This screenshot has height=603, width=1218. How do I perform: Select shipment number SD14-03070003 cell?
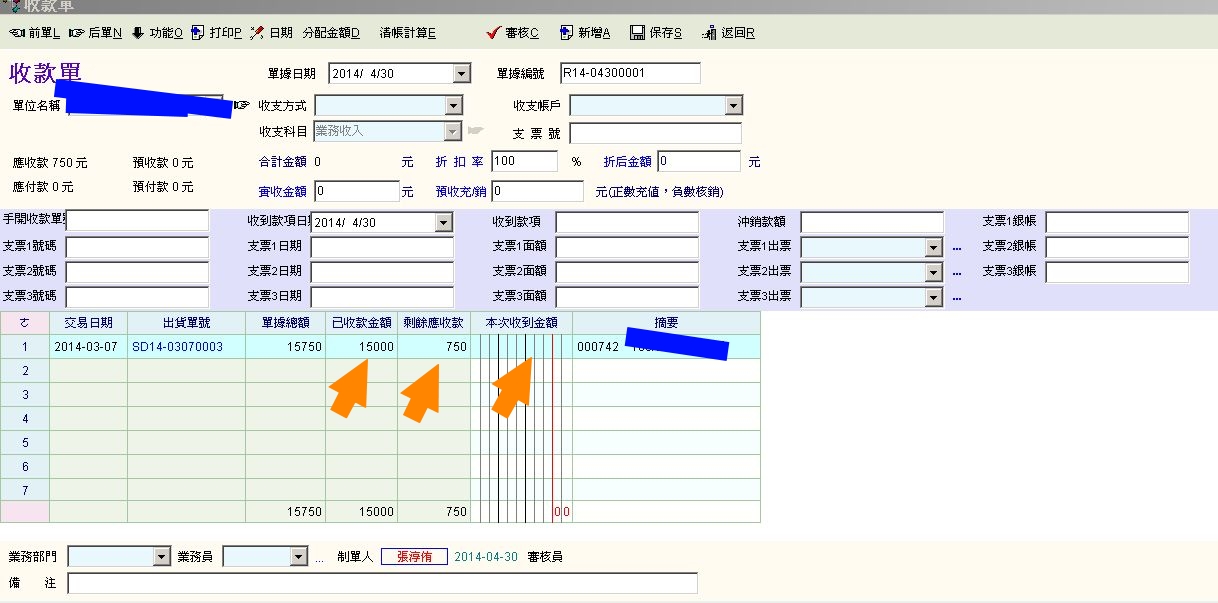coord(186,347)
